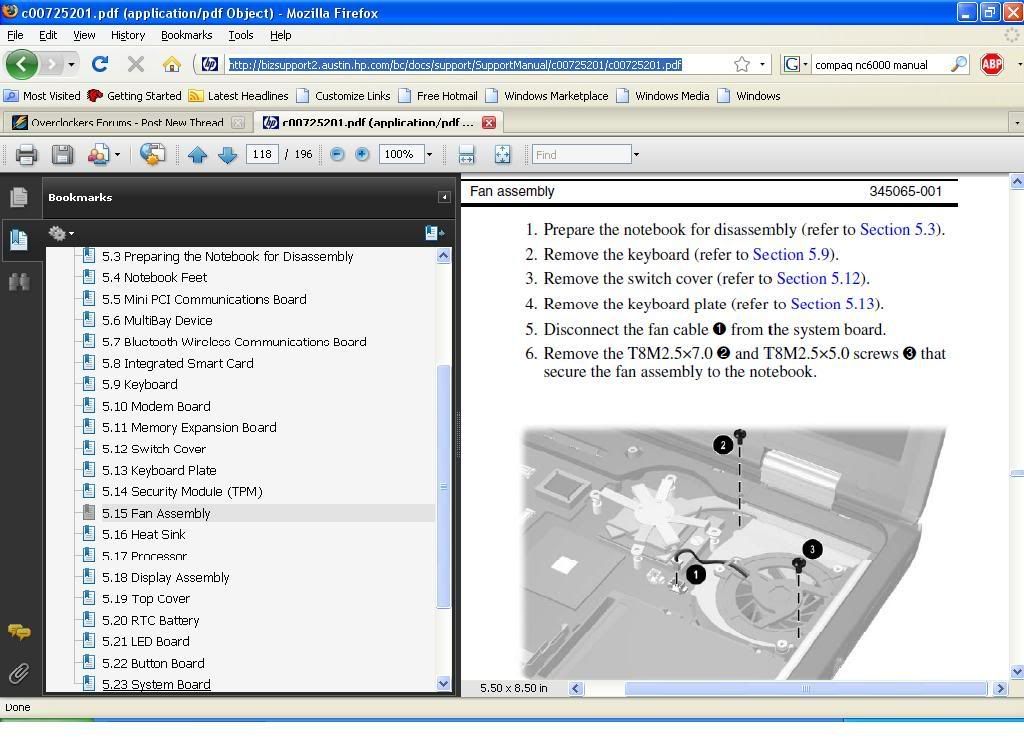
Task: Open the Pages thumbnail panel icon
Action: pyautogui.click(x=19, y=197)
